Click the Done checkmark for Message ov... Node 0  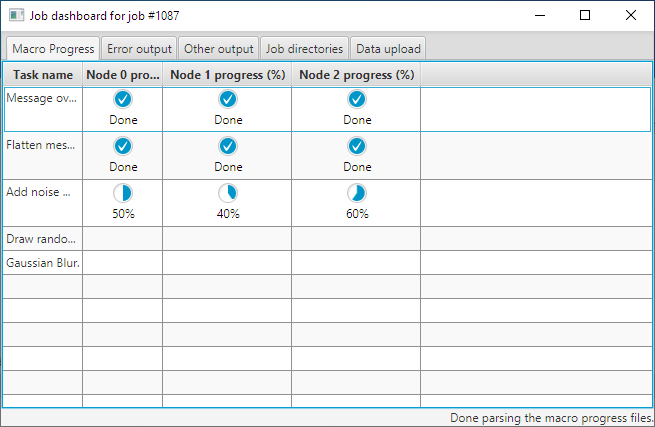(x=123, y=99)
